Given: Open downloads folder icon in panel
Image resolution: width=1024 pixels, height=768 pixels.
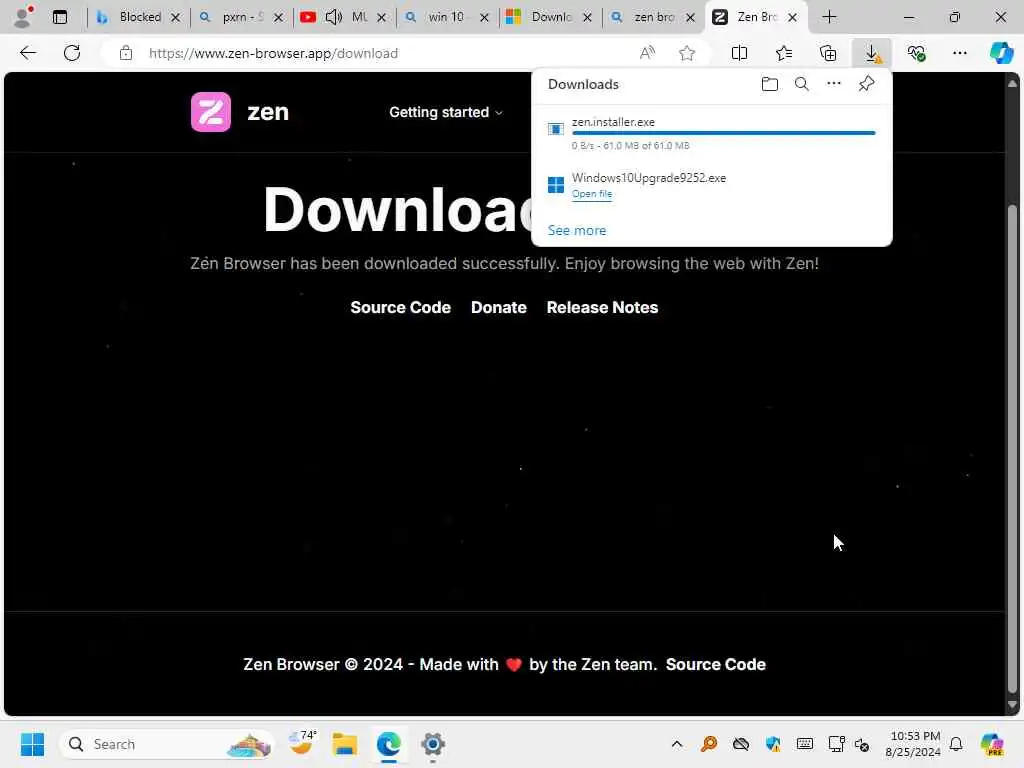Looking at the screenshot, I should coord(769,84).
